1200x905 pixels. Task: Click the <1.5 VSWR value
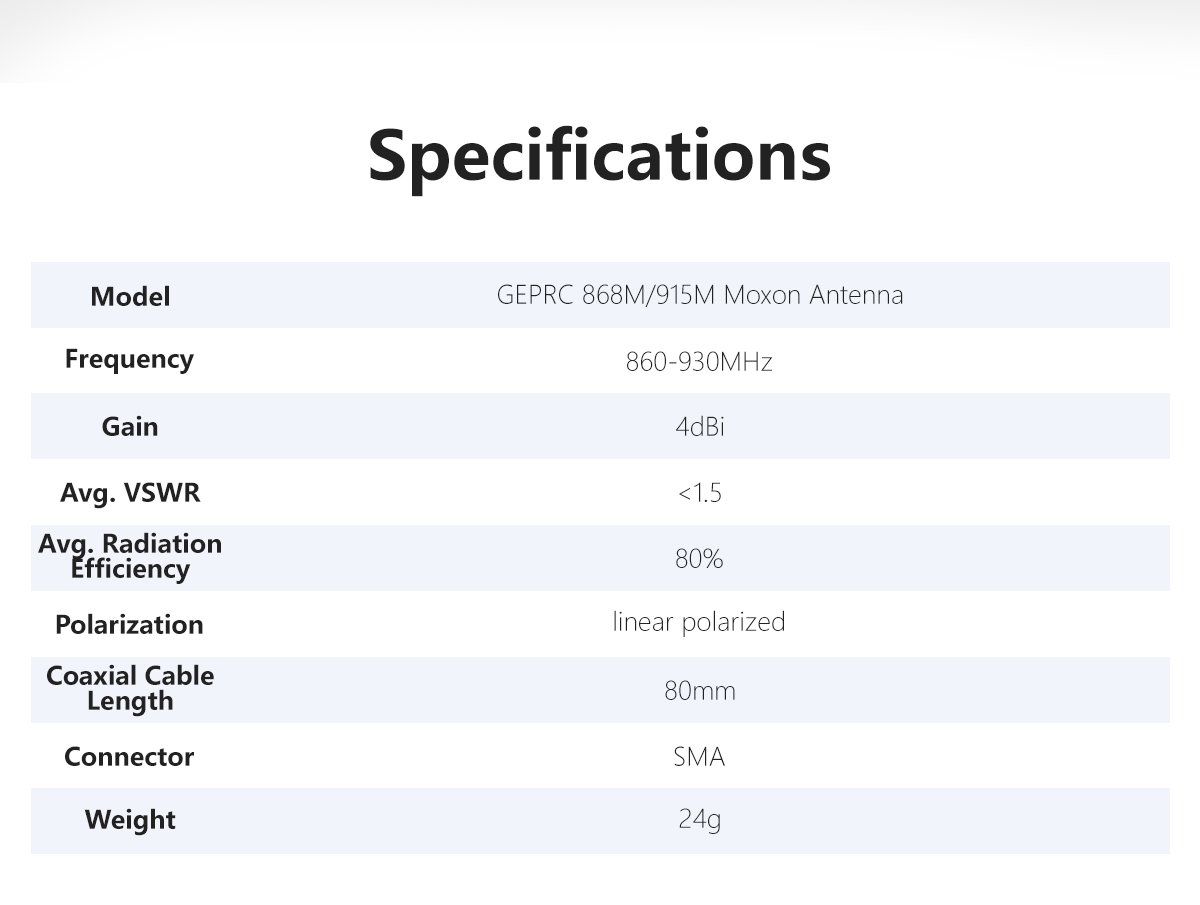(699, 493)
